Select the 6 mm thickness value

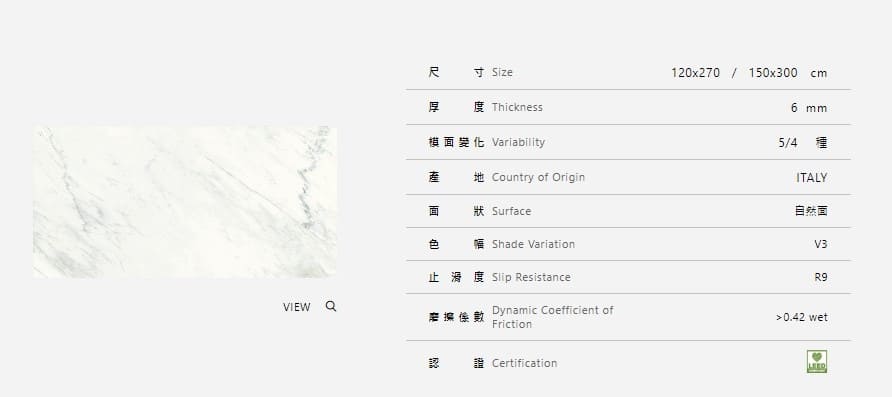[808, 108]
